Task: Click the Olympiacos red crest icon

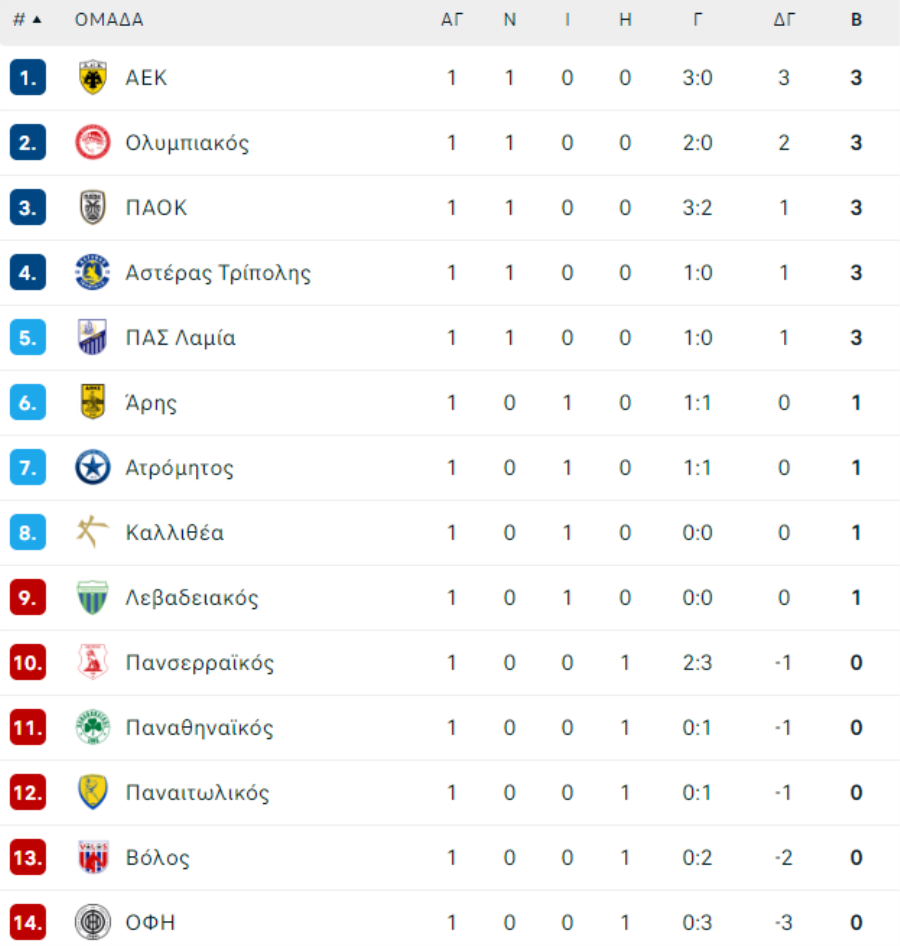Action: click(x=92, y=143)
